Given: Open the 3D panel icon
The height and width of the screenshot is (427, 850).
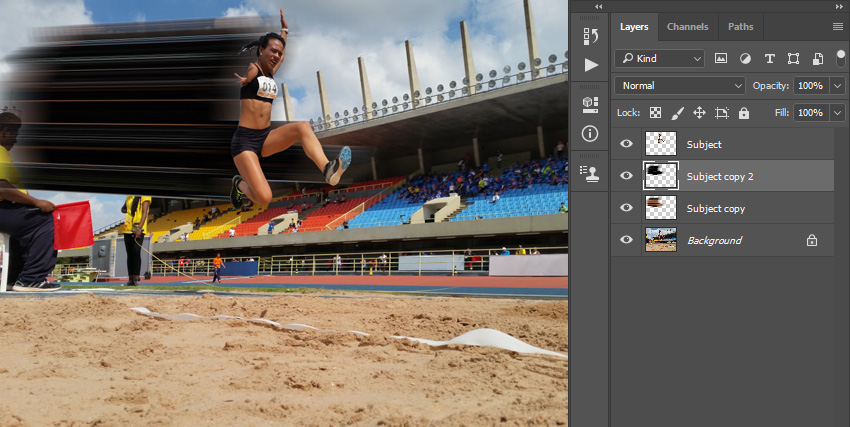Looking at the screenshot, I should coord(590,105).
